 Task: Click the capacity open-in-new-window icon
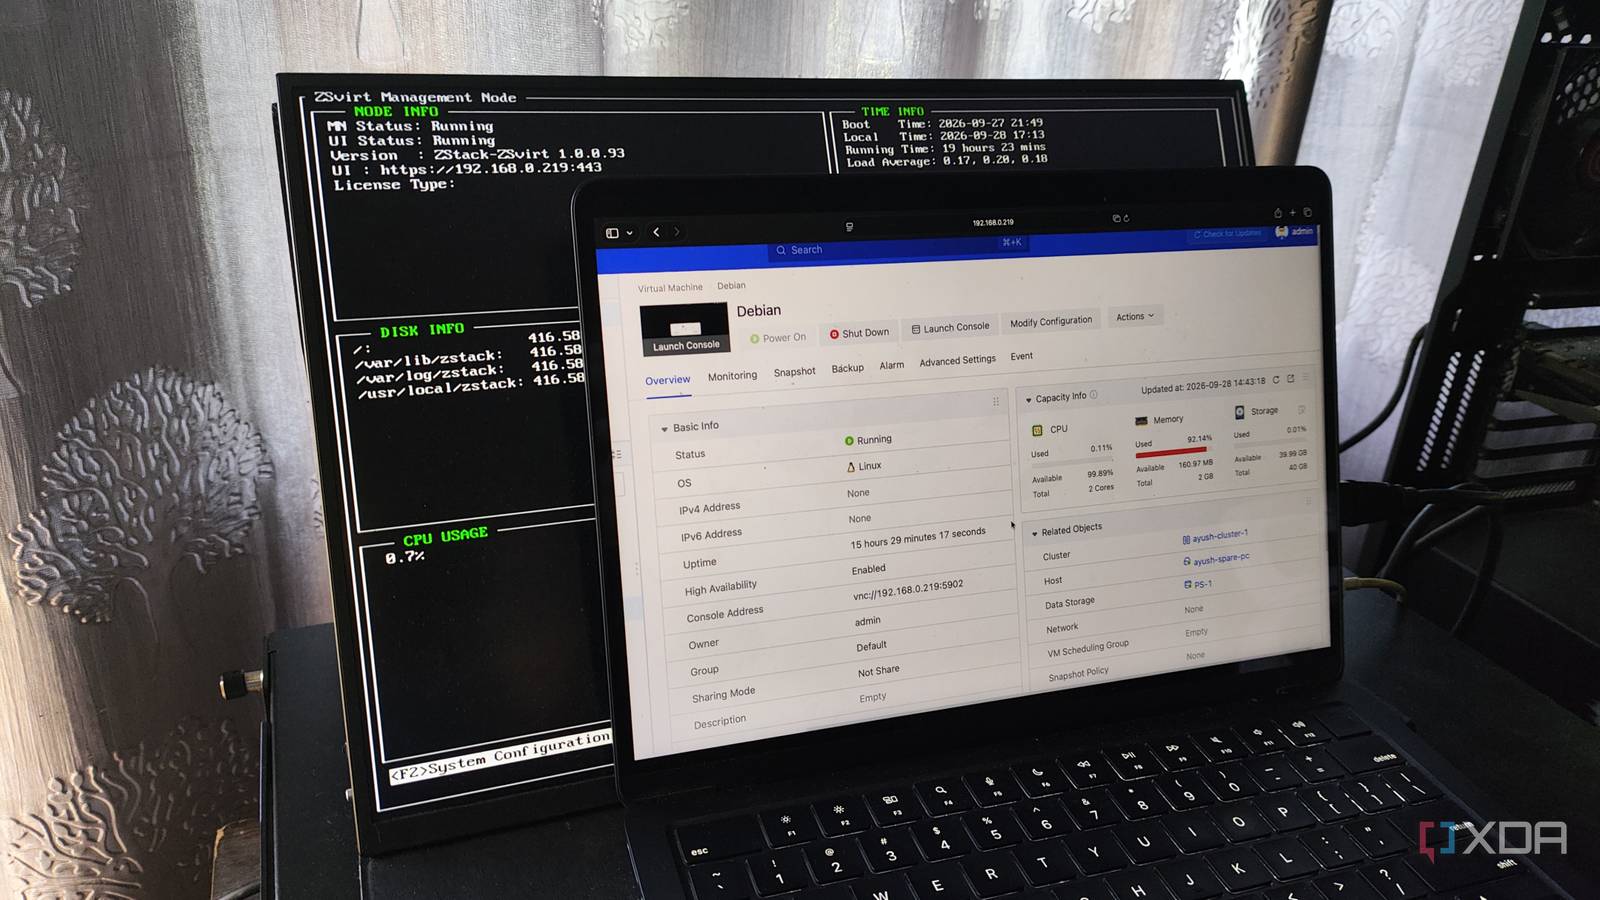tap(1290, 379)
